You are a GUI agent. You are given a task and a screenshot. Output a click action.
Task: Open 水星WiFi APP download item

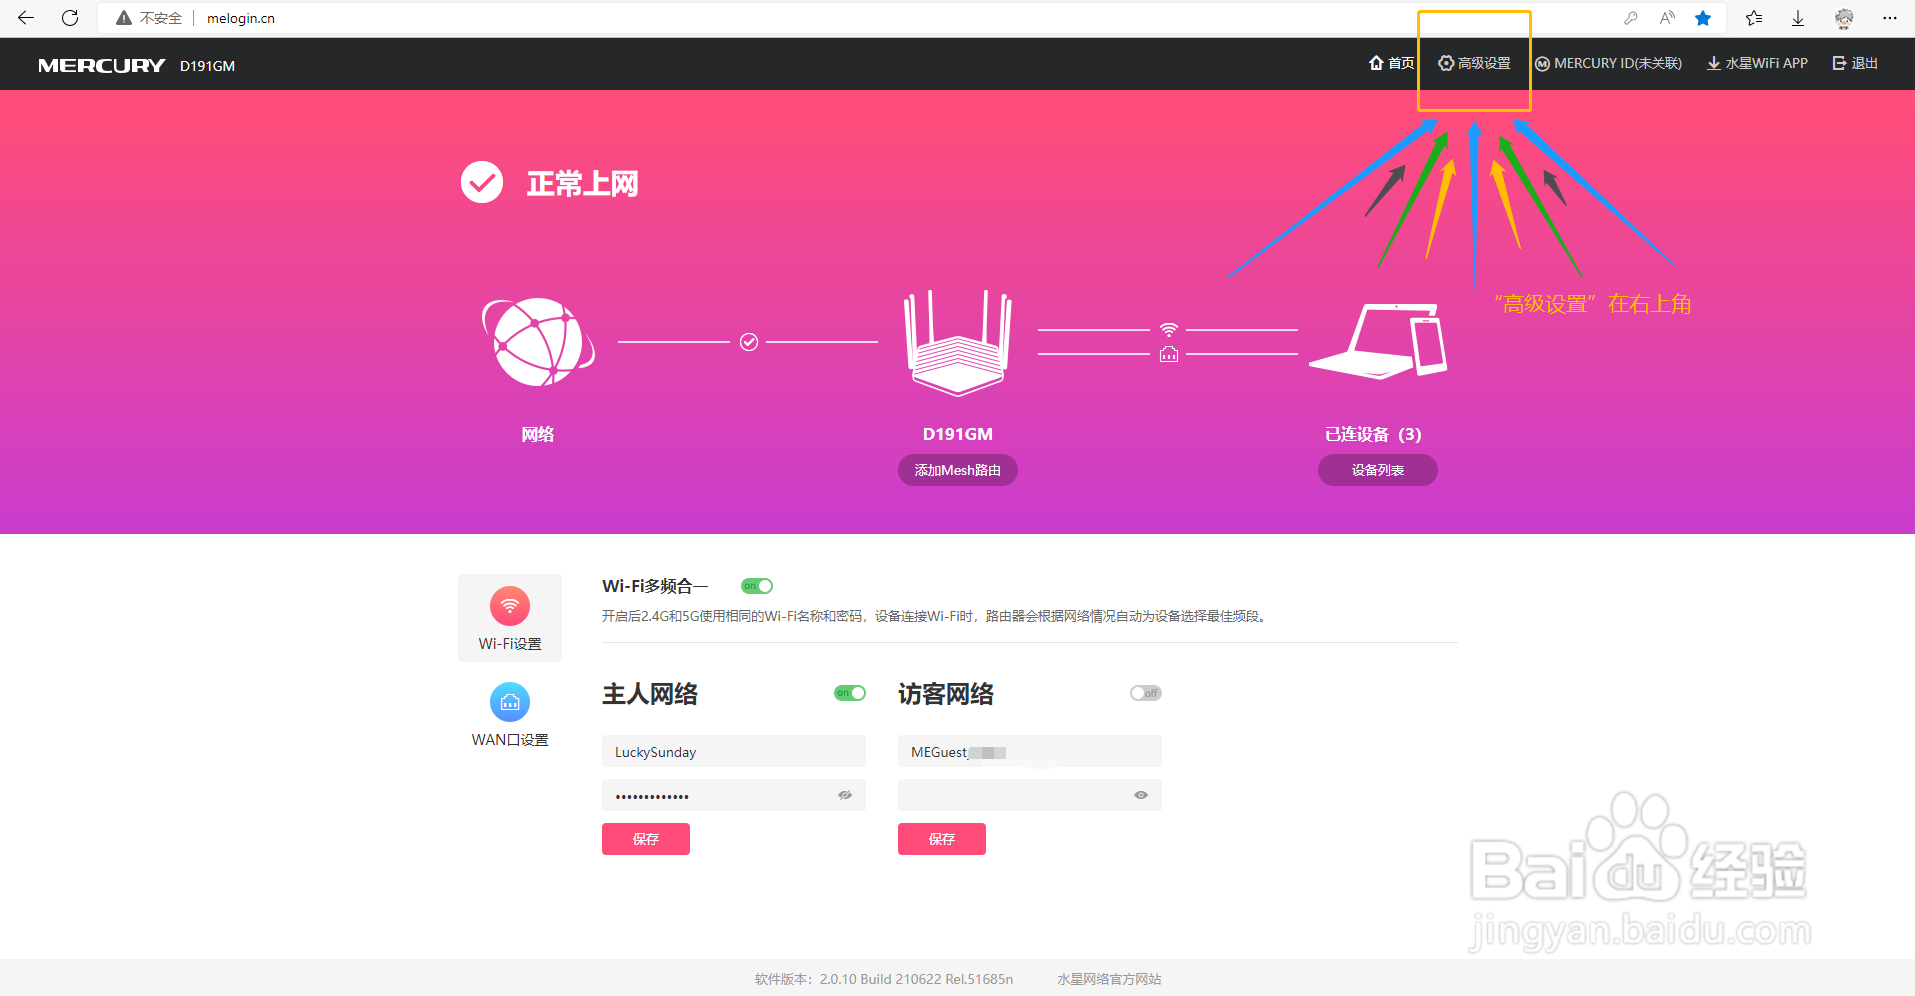coord(1757,63)
